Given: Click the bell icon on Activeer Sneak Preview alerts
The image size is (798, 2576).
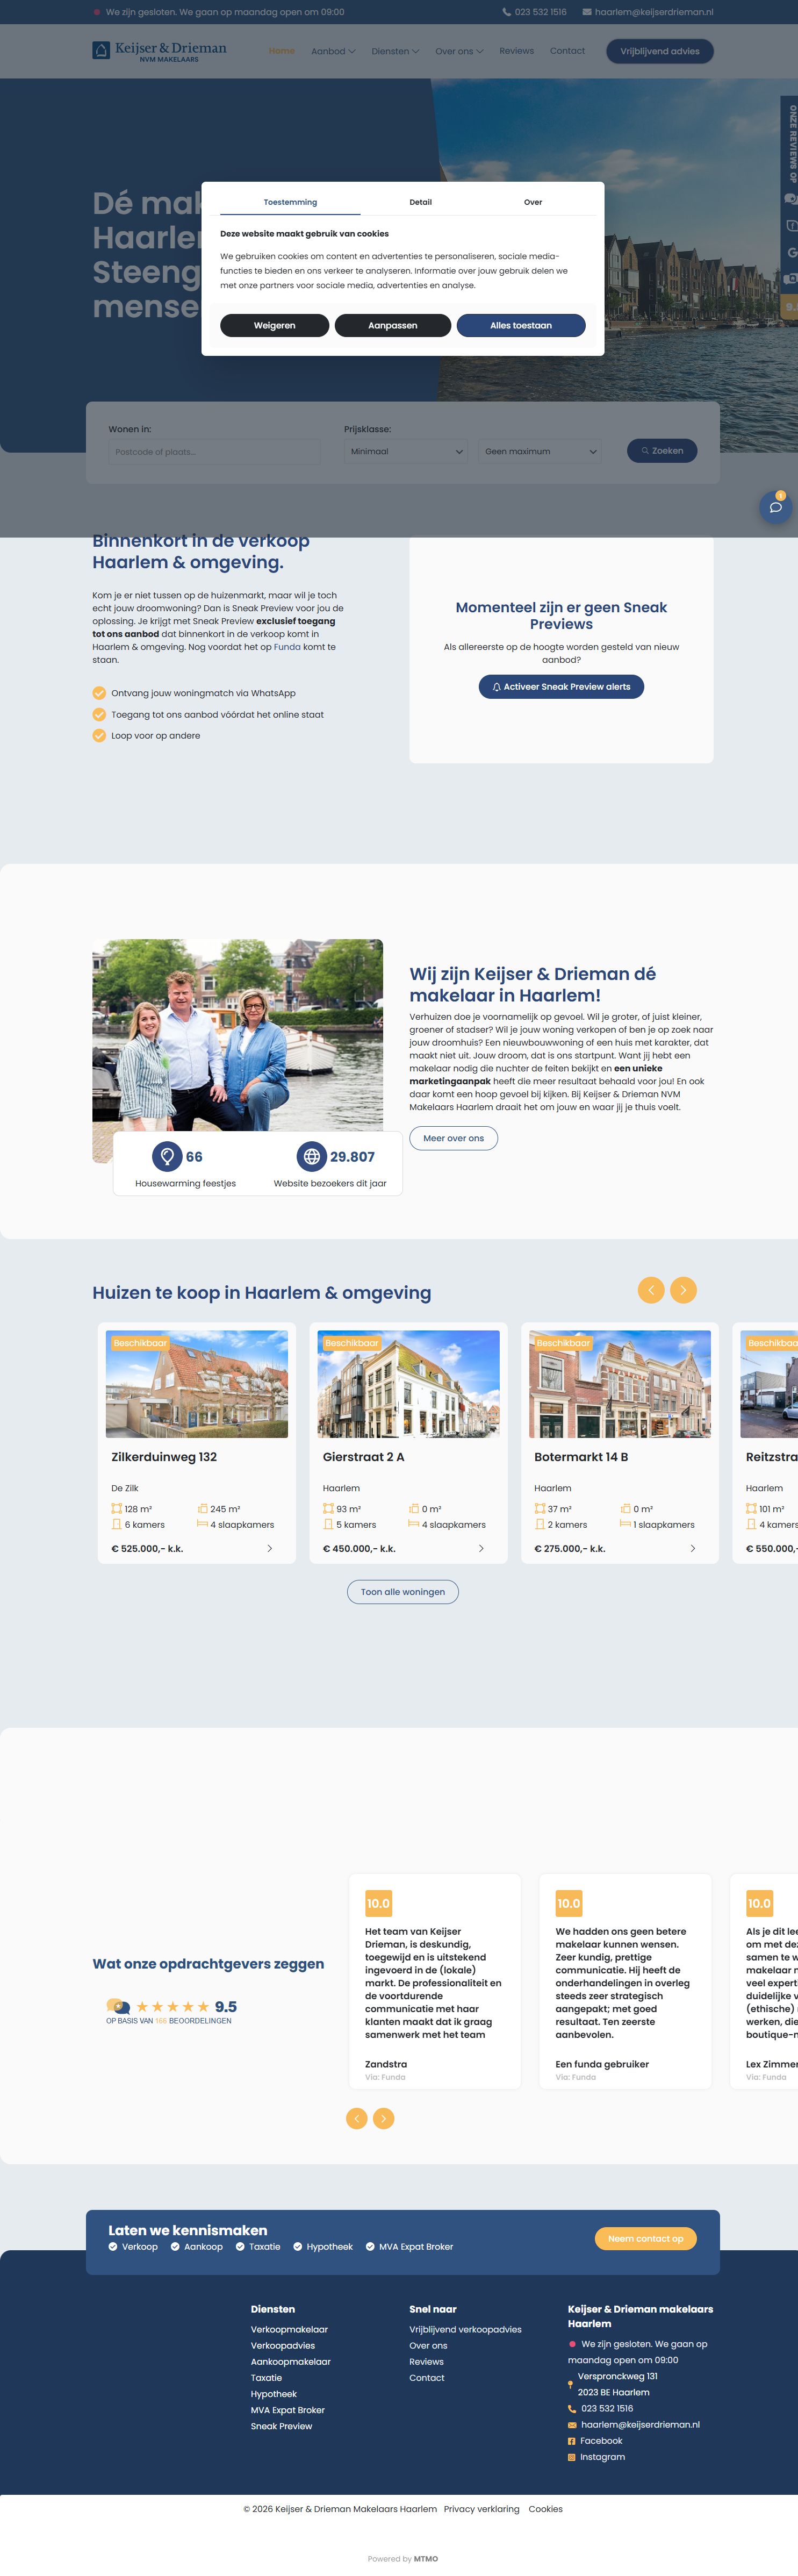Looking at the screenshot, I should coord(497,687).
